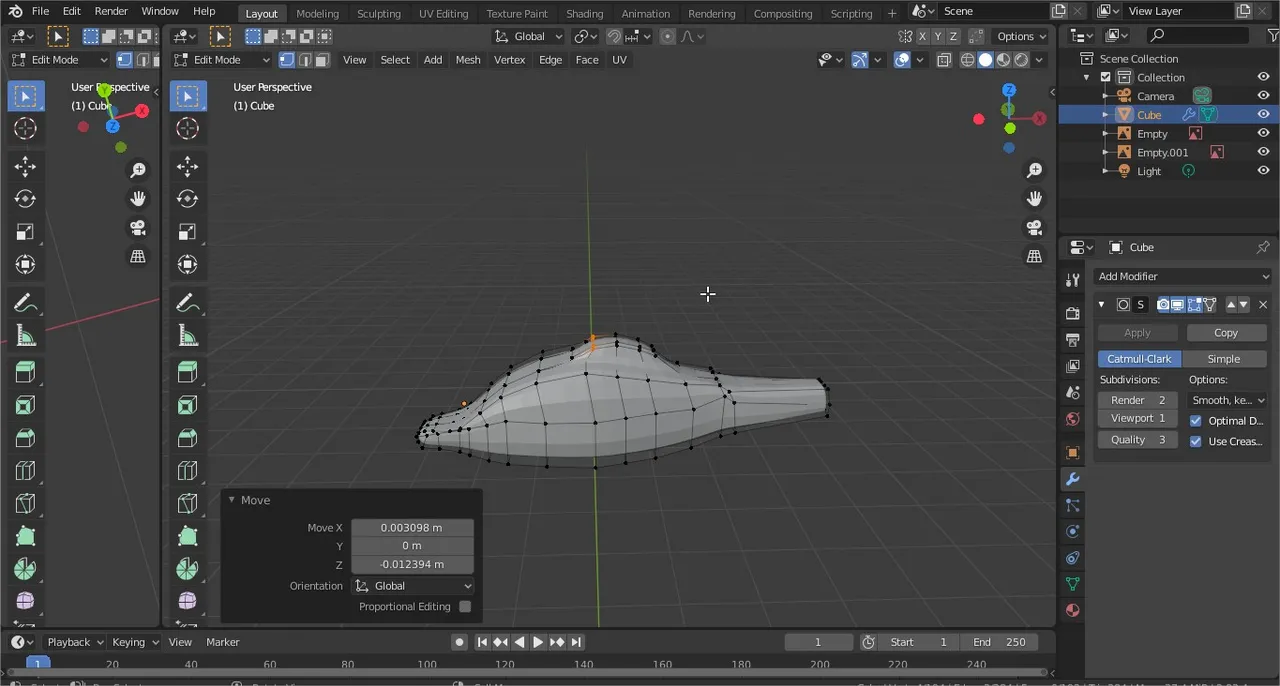Move the modifier up in the stack
1280x686 pixels.
pyautogui.click(x=1231, y=304)
